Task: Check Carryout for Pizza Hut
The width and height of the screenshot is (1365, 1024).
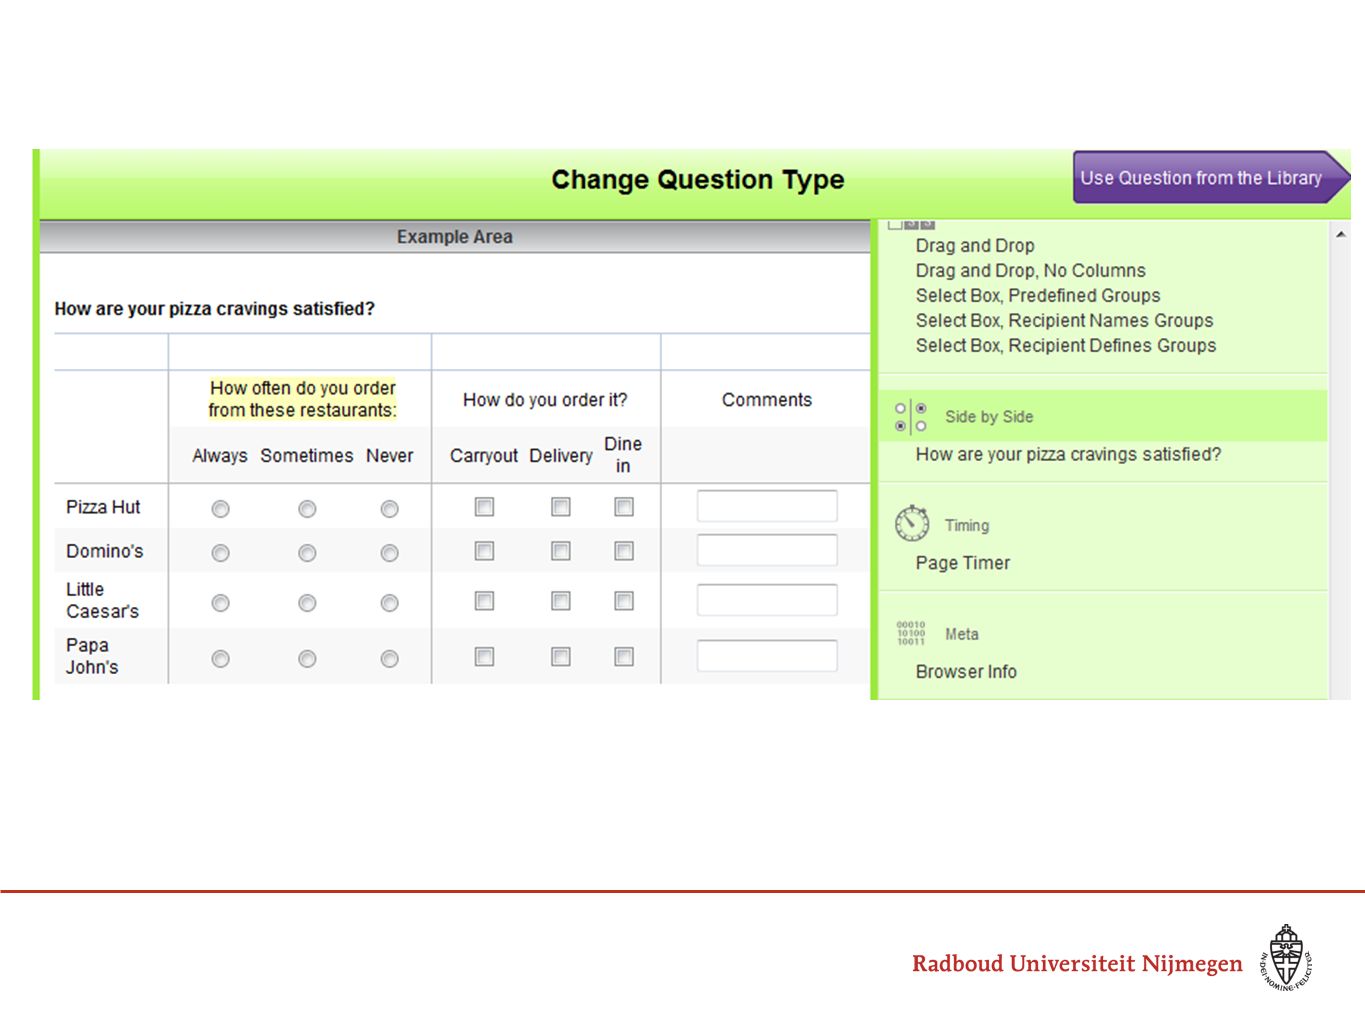Action: pyautogui.click(x=484, y=507)
